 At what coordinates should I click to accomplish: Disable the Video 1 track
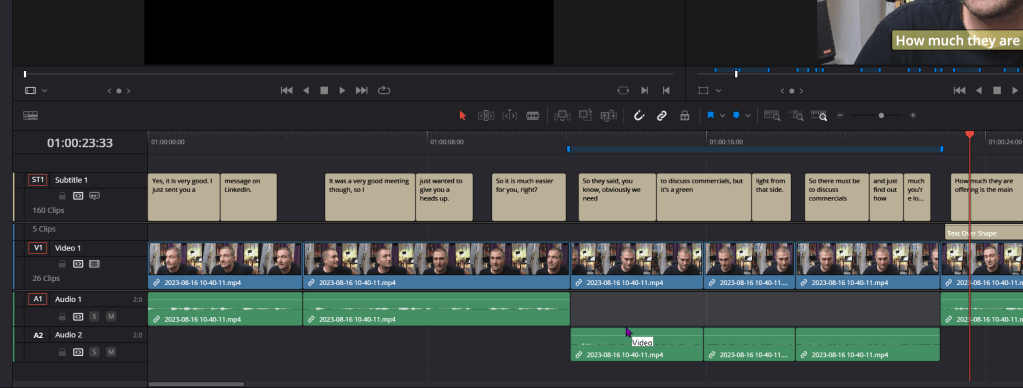click(x=95, y=264)
